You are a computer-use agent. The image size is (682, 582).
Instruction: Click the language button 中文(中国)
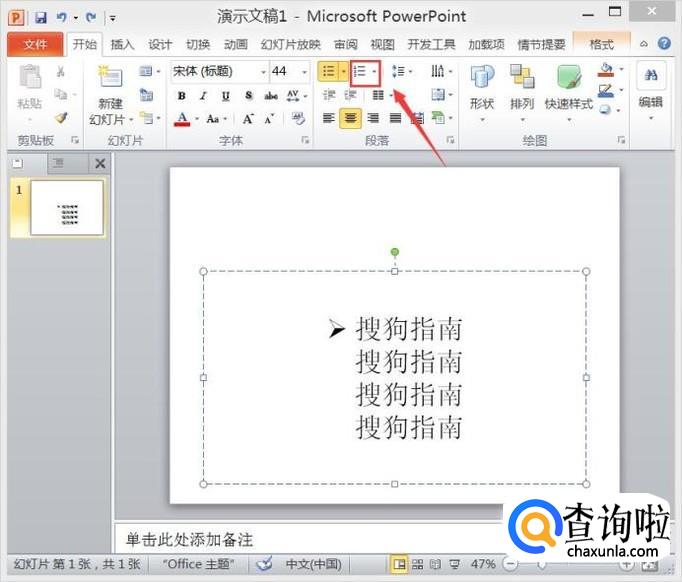pos(313,564)
